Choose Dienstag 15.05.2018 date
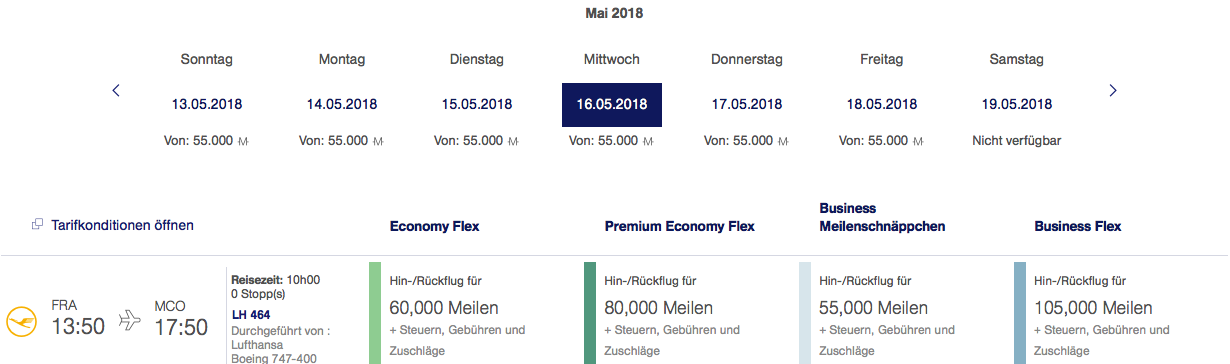Screen dimensions: 1230x364 tap(477, 104)
